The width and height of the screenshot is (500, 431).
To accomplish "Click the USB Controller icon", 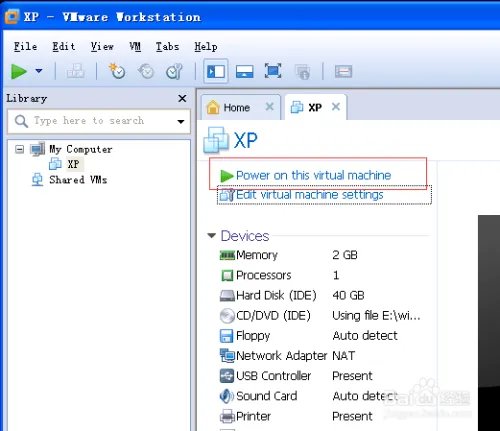I will point(227,376).
